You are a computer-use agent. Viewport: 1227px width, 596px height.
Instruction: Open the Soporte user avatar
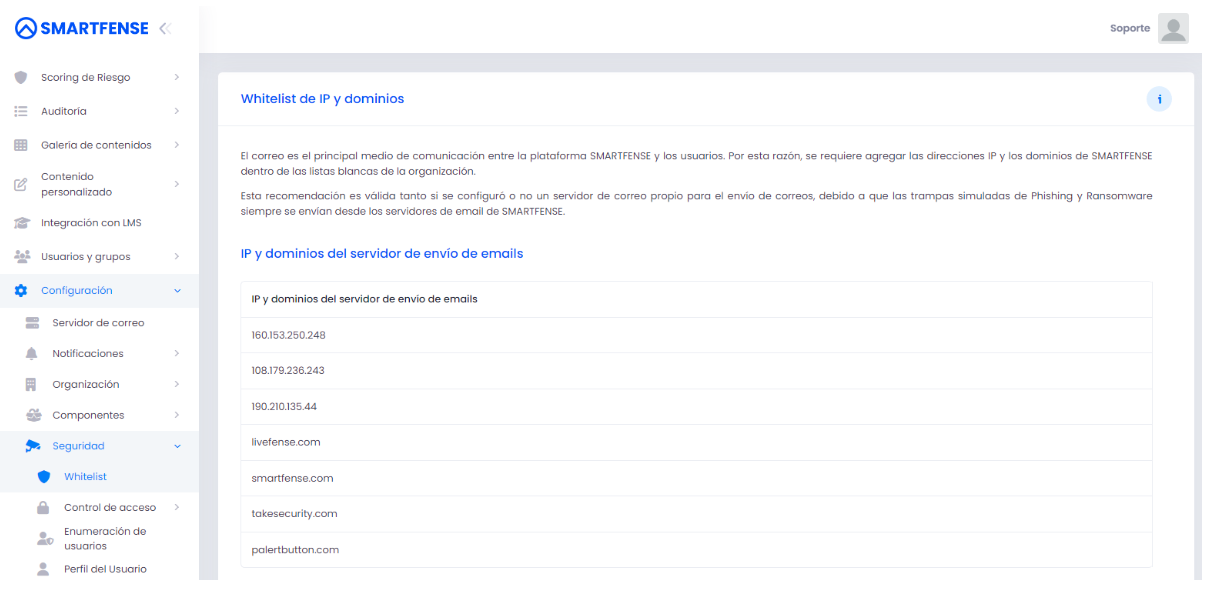pyautogui.click(x=1173, y=28)
